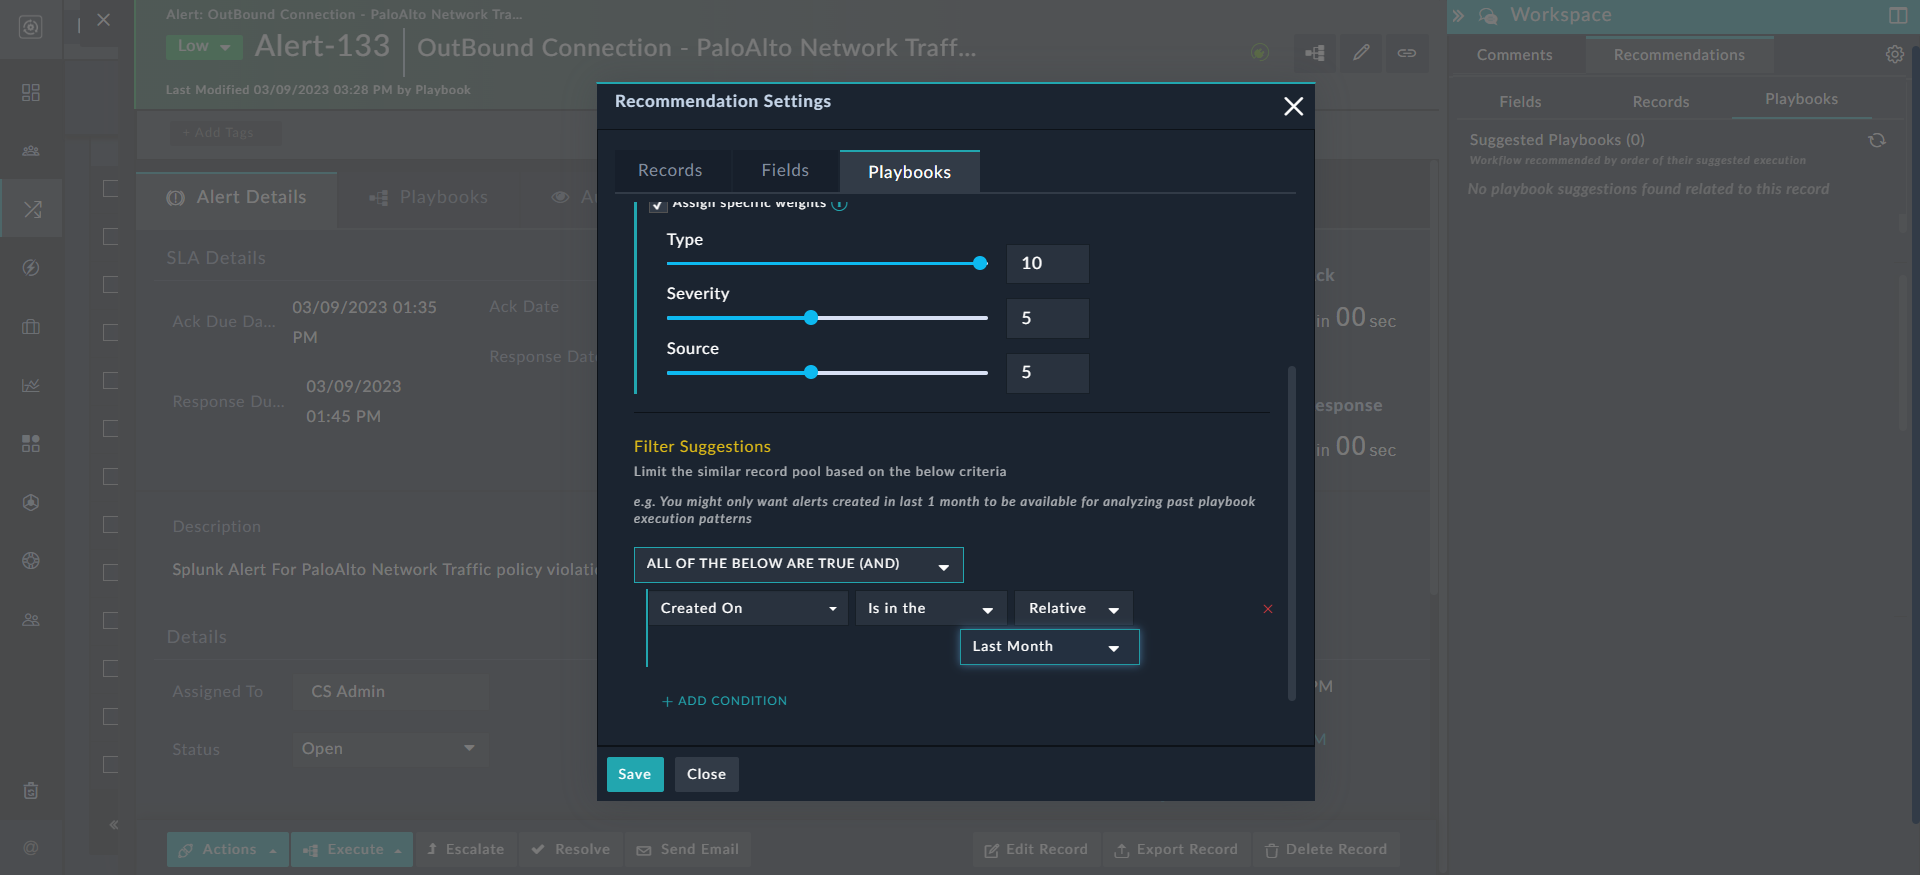Switch to the Fields tab in settings

coord(785,171)
